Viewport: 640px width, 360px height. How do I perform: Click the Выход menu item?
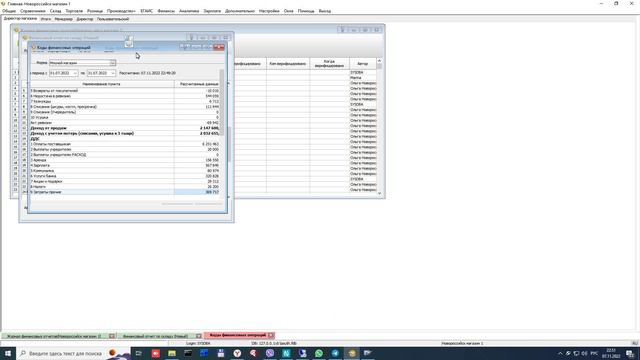click(325, 11)
